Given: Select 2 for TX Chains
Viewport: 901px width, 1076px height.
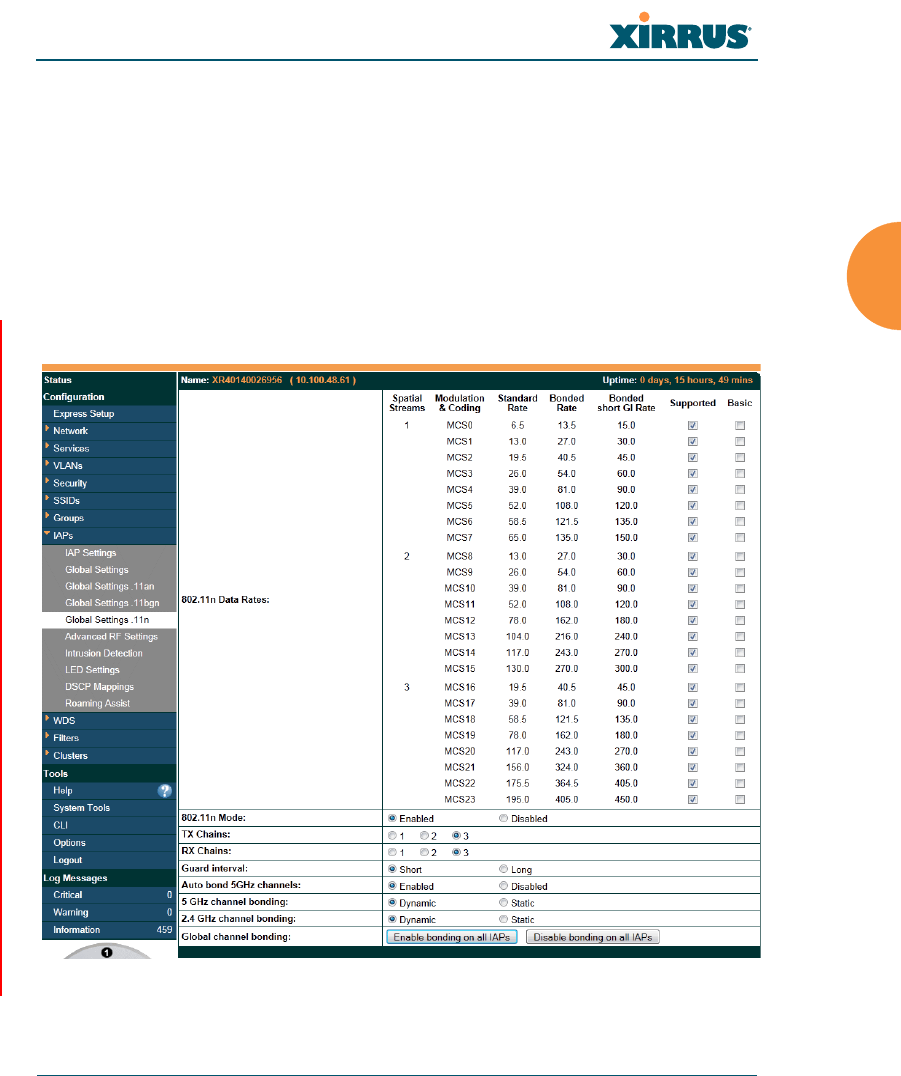Looking at the screenshot, I should 424,835.
